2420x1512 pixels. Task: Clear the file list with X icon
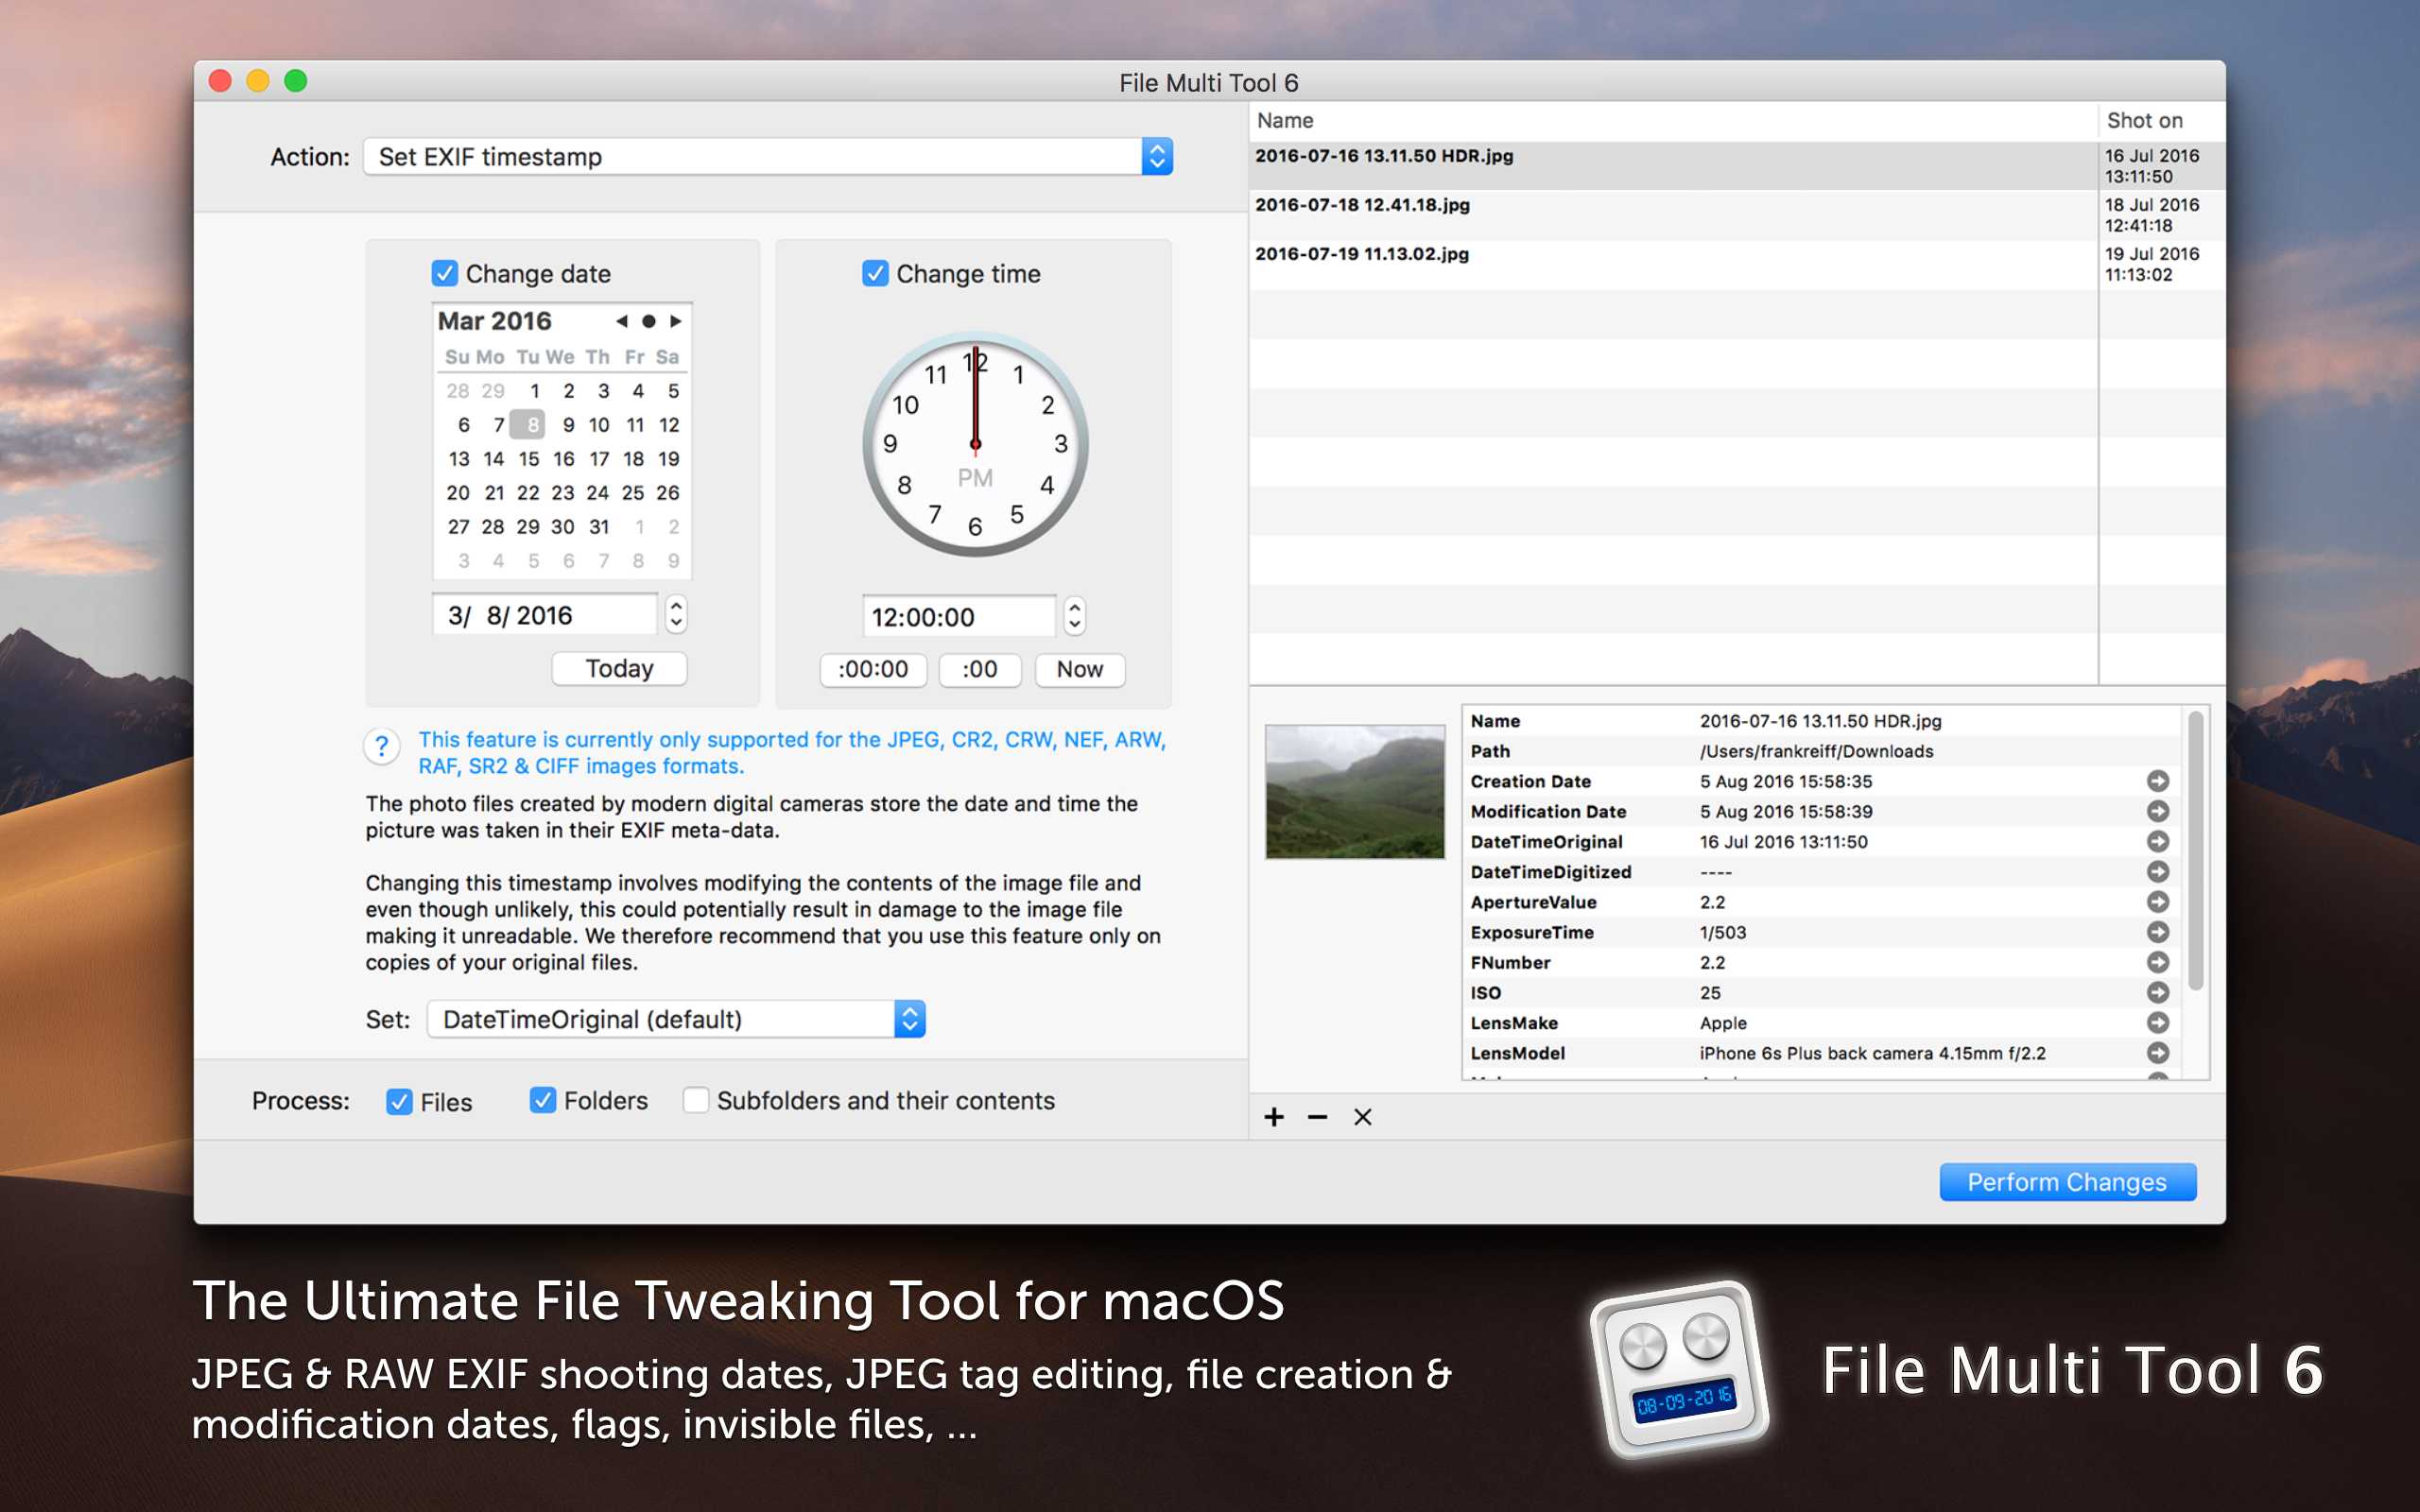(1363, 1117)
